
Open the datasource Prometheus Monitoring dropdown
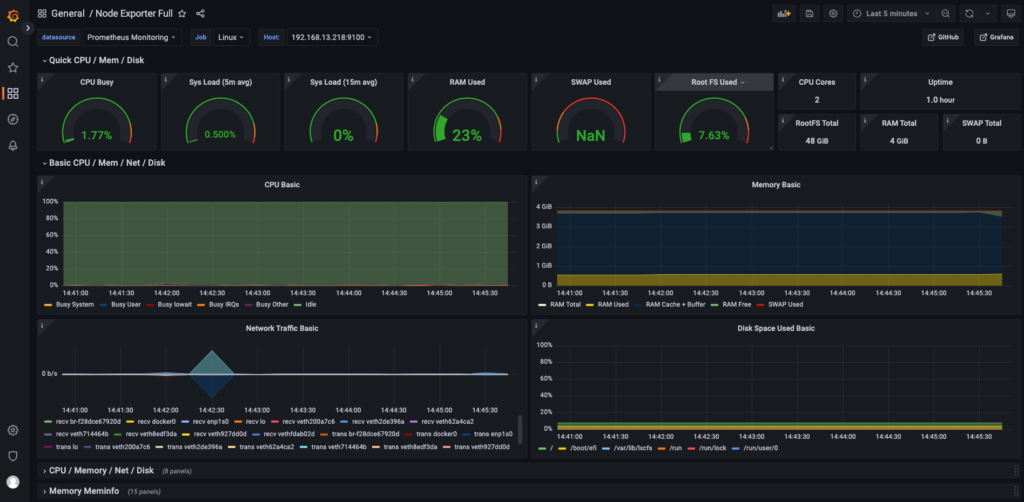point(131,37)
